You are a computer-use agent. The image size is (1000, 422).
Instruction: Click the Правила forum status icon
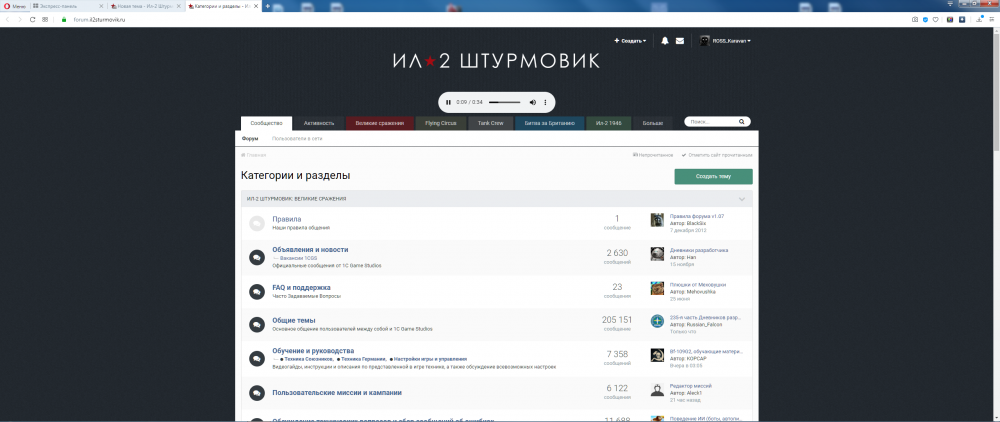click(x=256, y=223)
